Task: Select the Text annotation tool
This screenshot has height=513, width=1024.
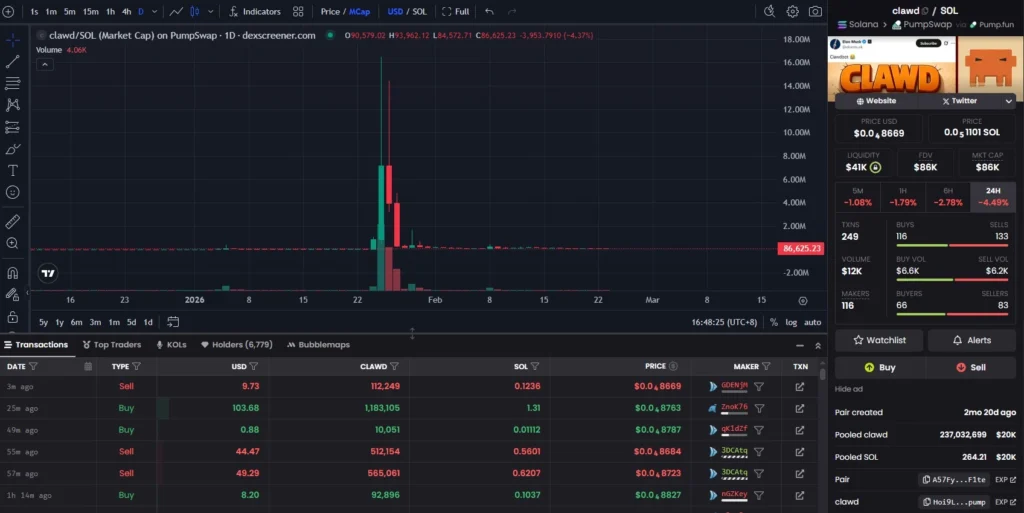Action: click(13, 170)
